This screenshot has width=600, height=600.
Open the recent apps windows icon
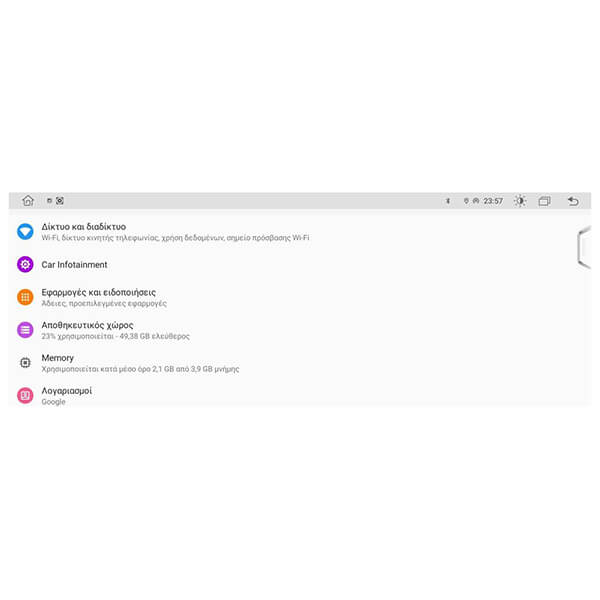[544, 201]
